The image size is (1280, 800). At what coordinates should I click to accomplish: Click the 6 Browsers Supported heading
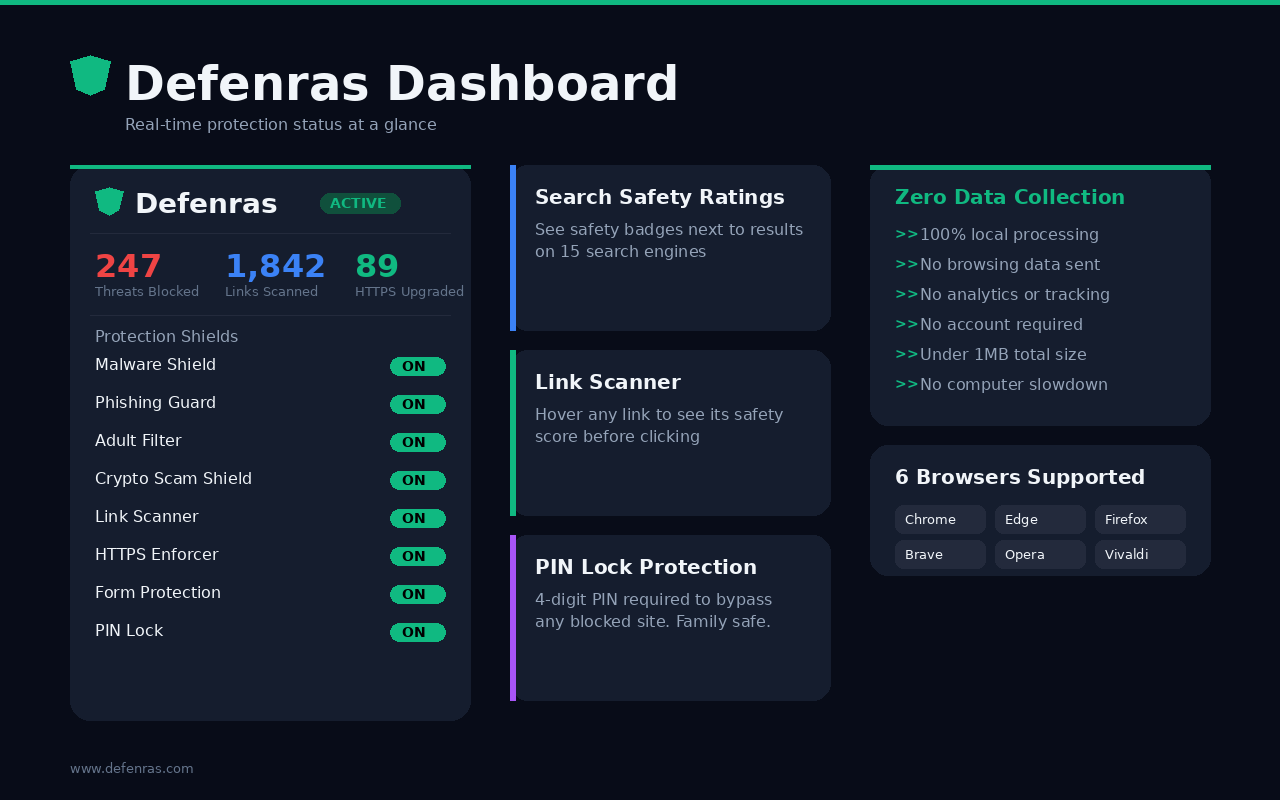pyautogui.click(x=1020, y=477)
